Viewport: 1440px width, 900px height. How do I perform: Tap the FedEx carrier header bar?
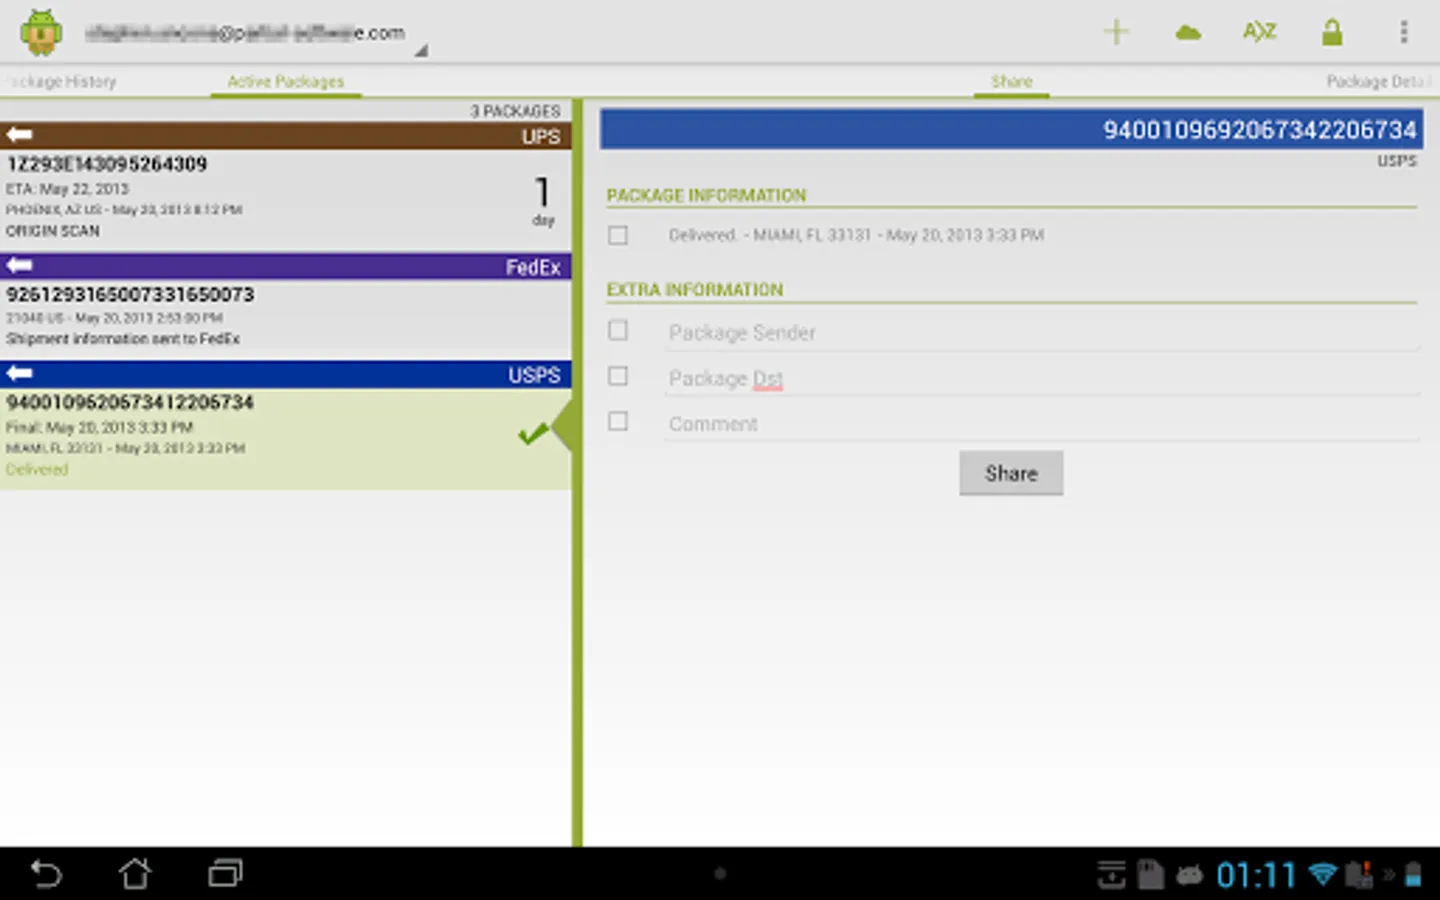click(286, 266)
